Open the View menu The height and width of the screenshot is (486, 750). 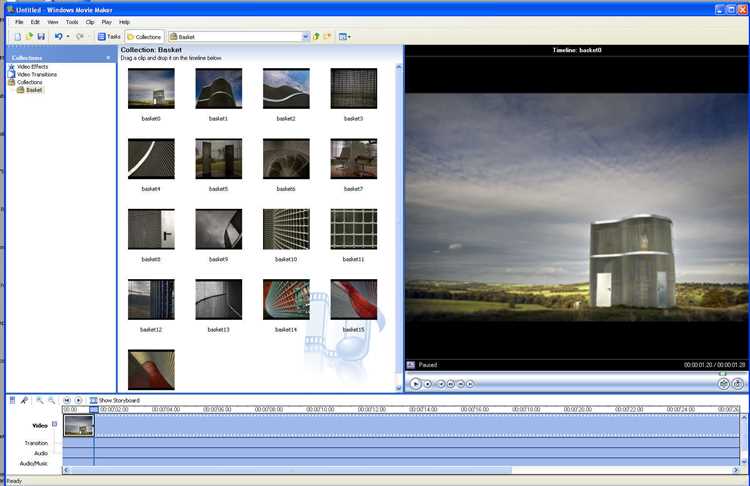coord(53,22)
